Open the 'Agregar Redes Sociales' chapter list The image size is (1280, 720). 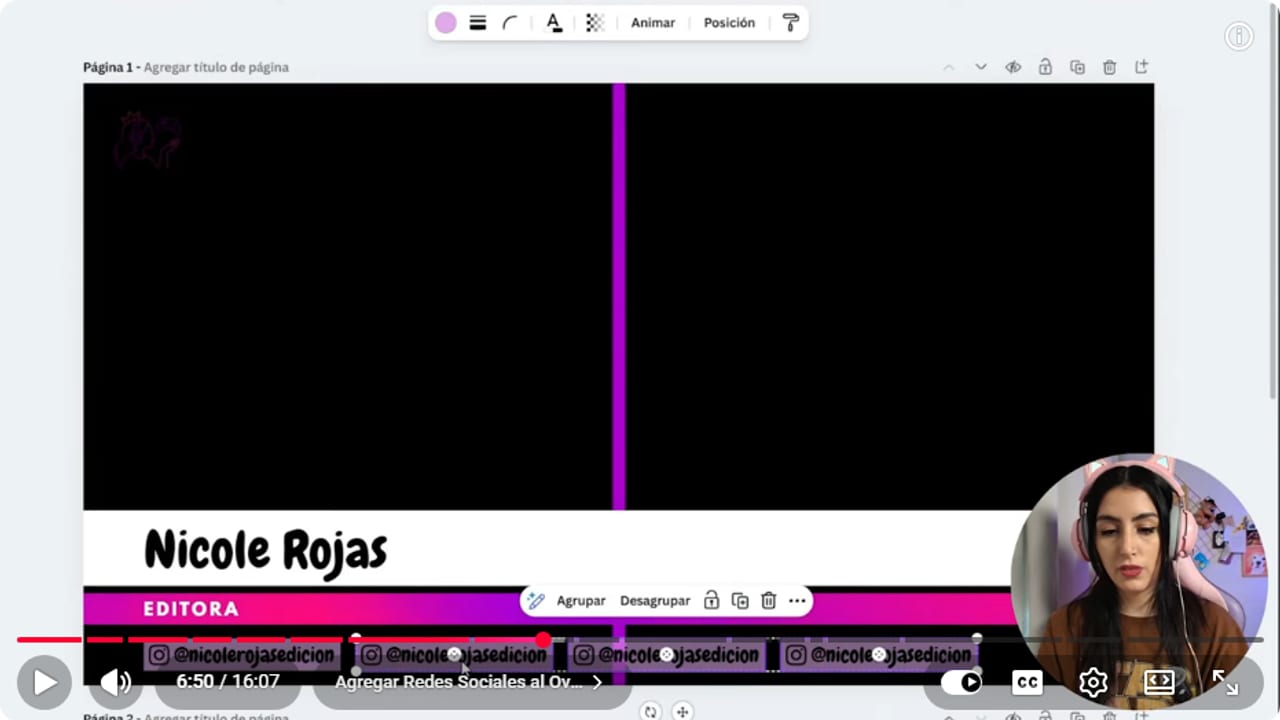(x=469, y=682)
